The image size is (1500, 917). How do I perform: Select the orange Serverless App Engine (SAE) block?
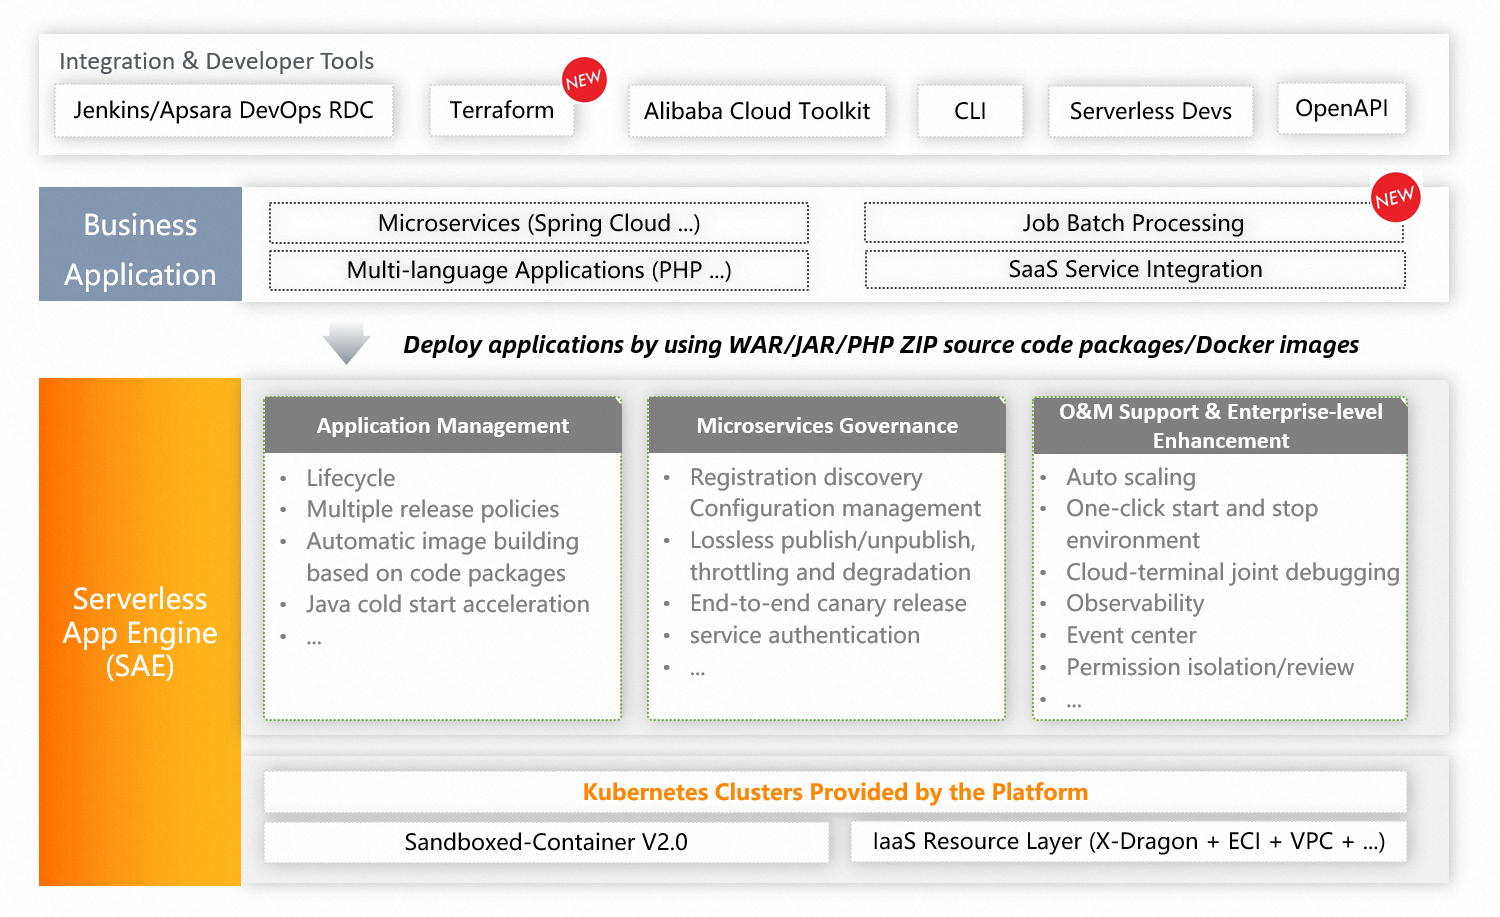(x=140, y=632)
